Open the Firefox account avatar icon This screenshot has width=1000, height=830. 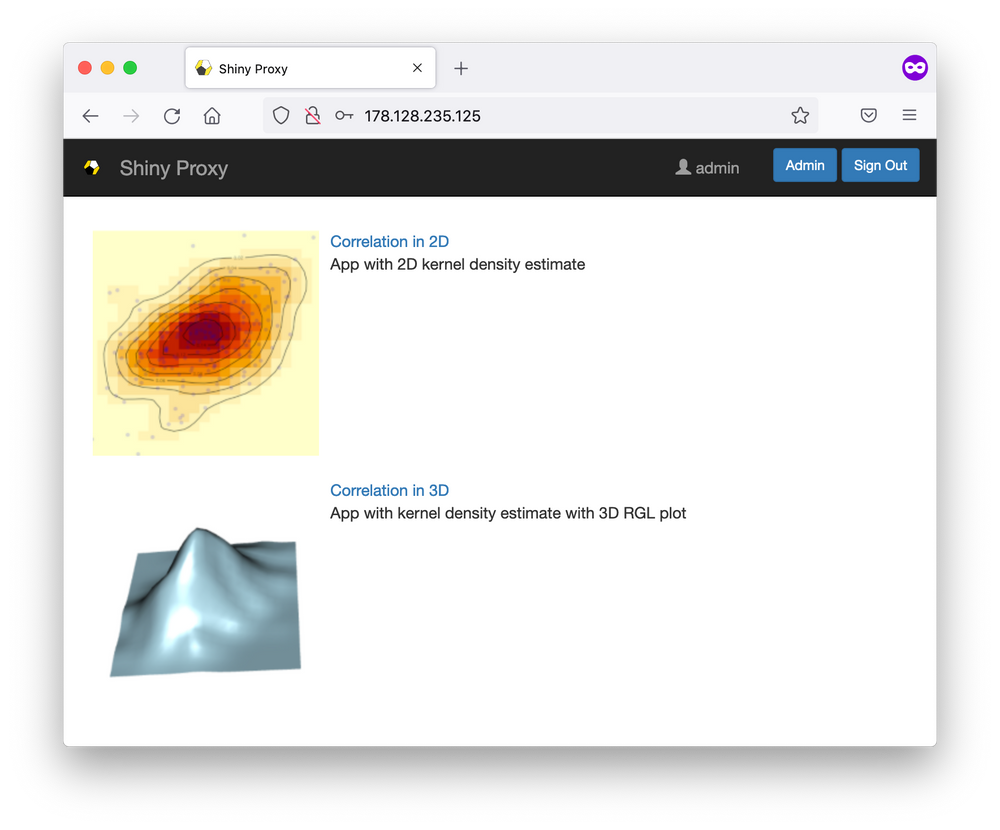[x=915, y=67]
